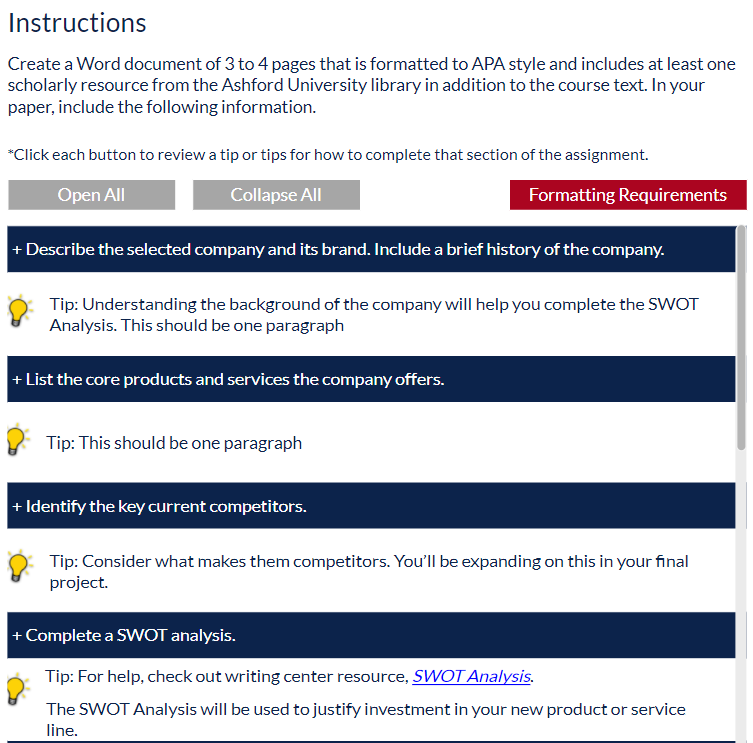Open the Formatting Requirements button
This screenshot has width=753, height=743.
coord(628,195)
